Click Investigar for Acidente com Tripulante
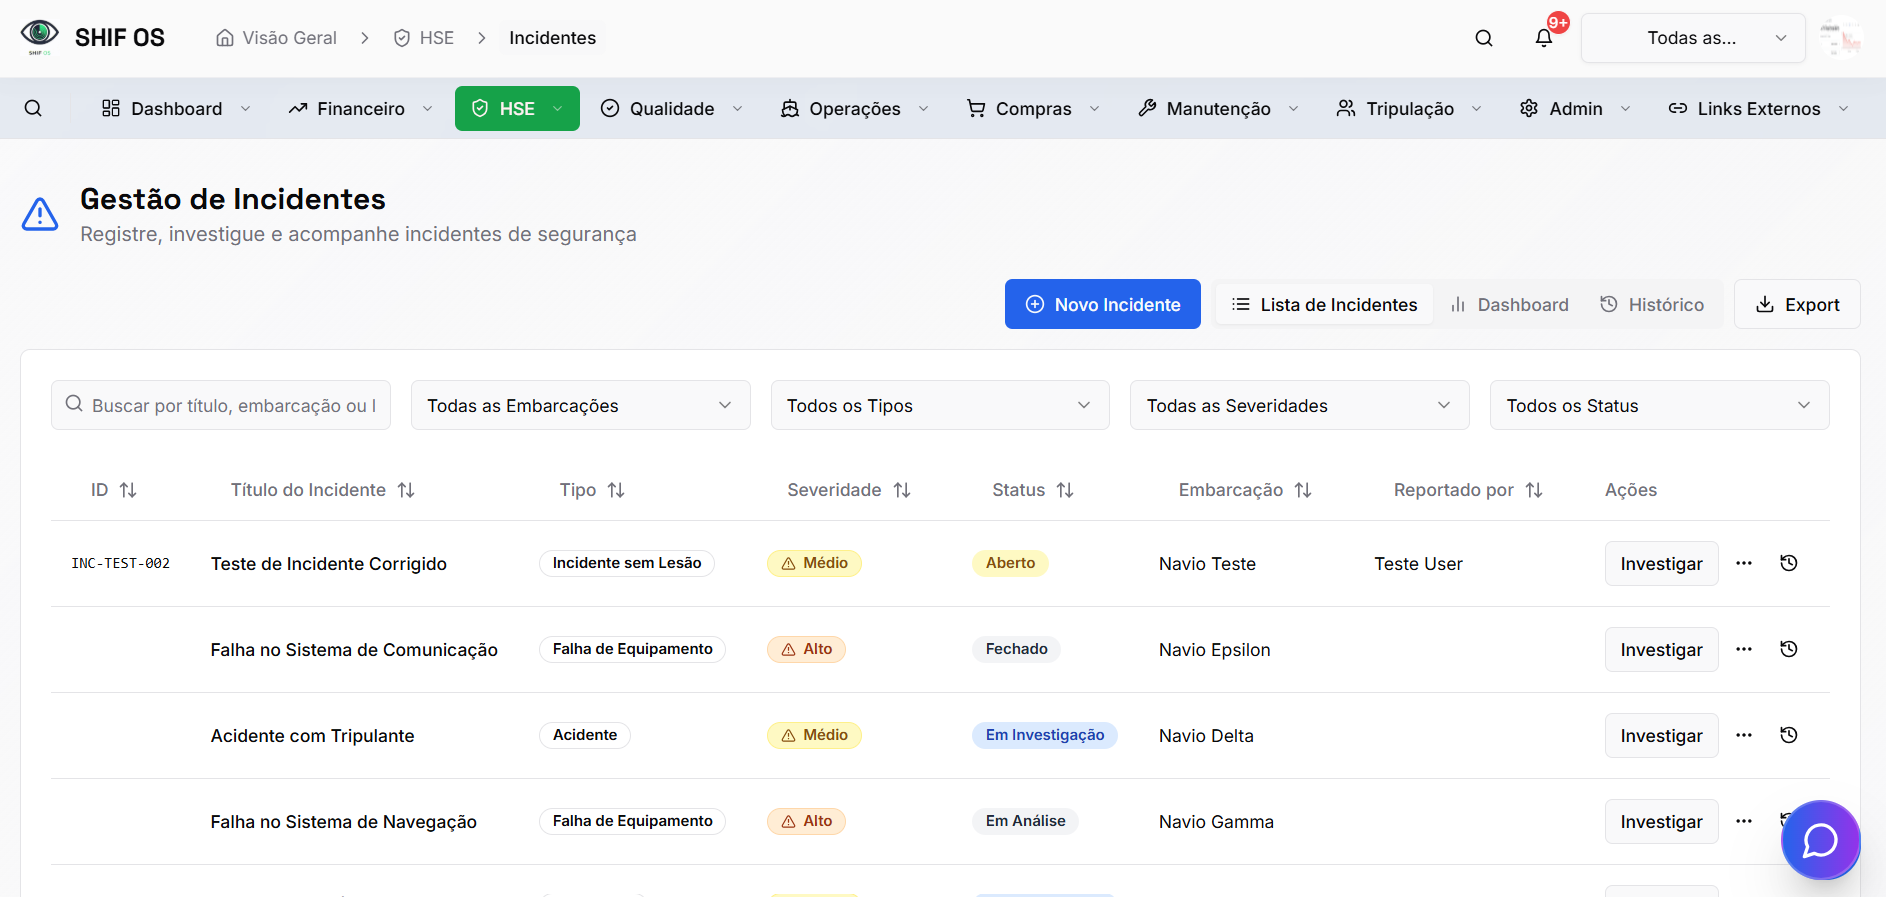This screenshot has height=897, width=1886. pyautogui.click(x=1660, y=735)
